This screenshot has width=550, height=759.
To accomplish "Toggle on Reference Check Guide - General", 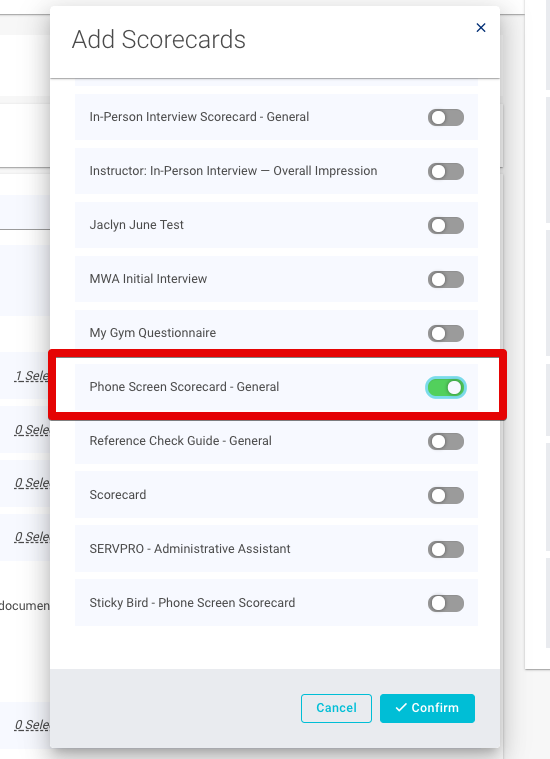I will 446,441.
